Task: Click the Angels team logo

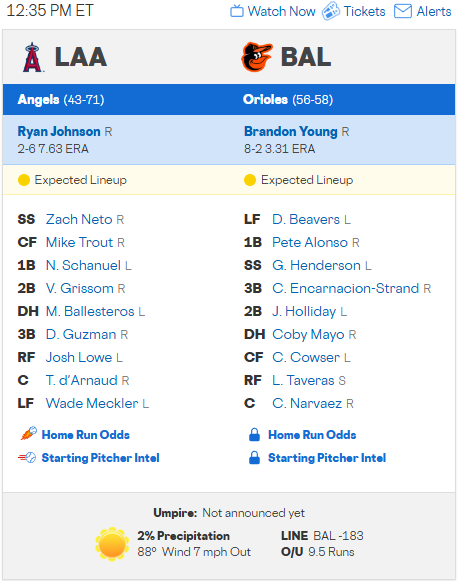Action: click(33, 57)
